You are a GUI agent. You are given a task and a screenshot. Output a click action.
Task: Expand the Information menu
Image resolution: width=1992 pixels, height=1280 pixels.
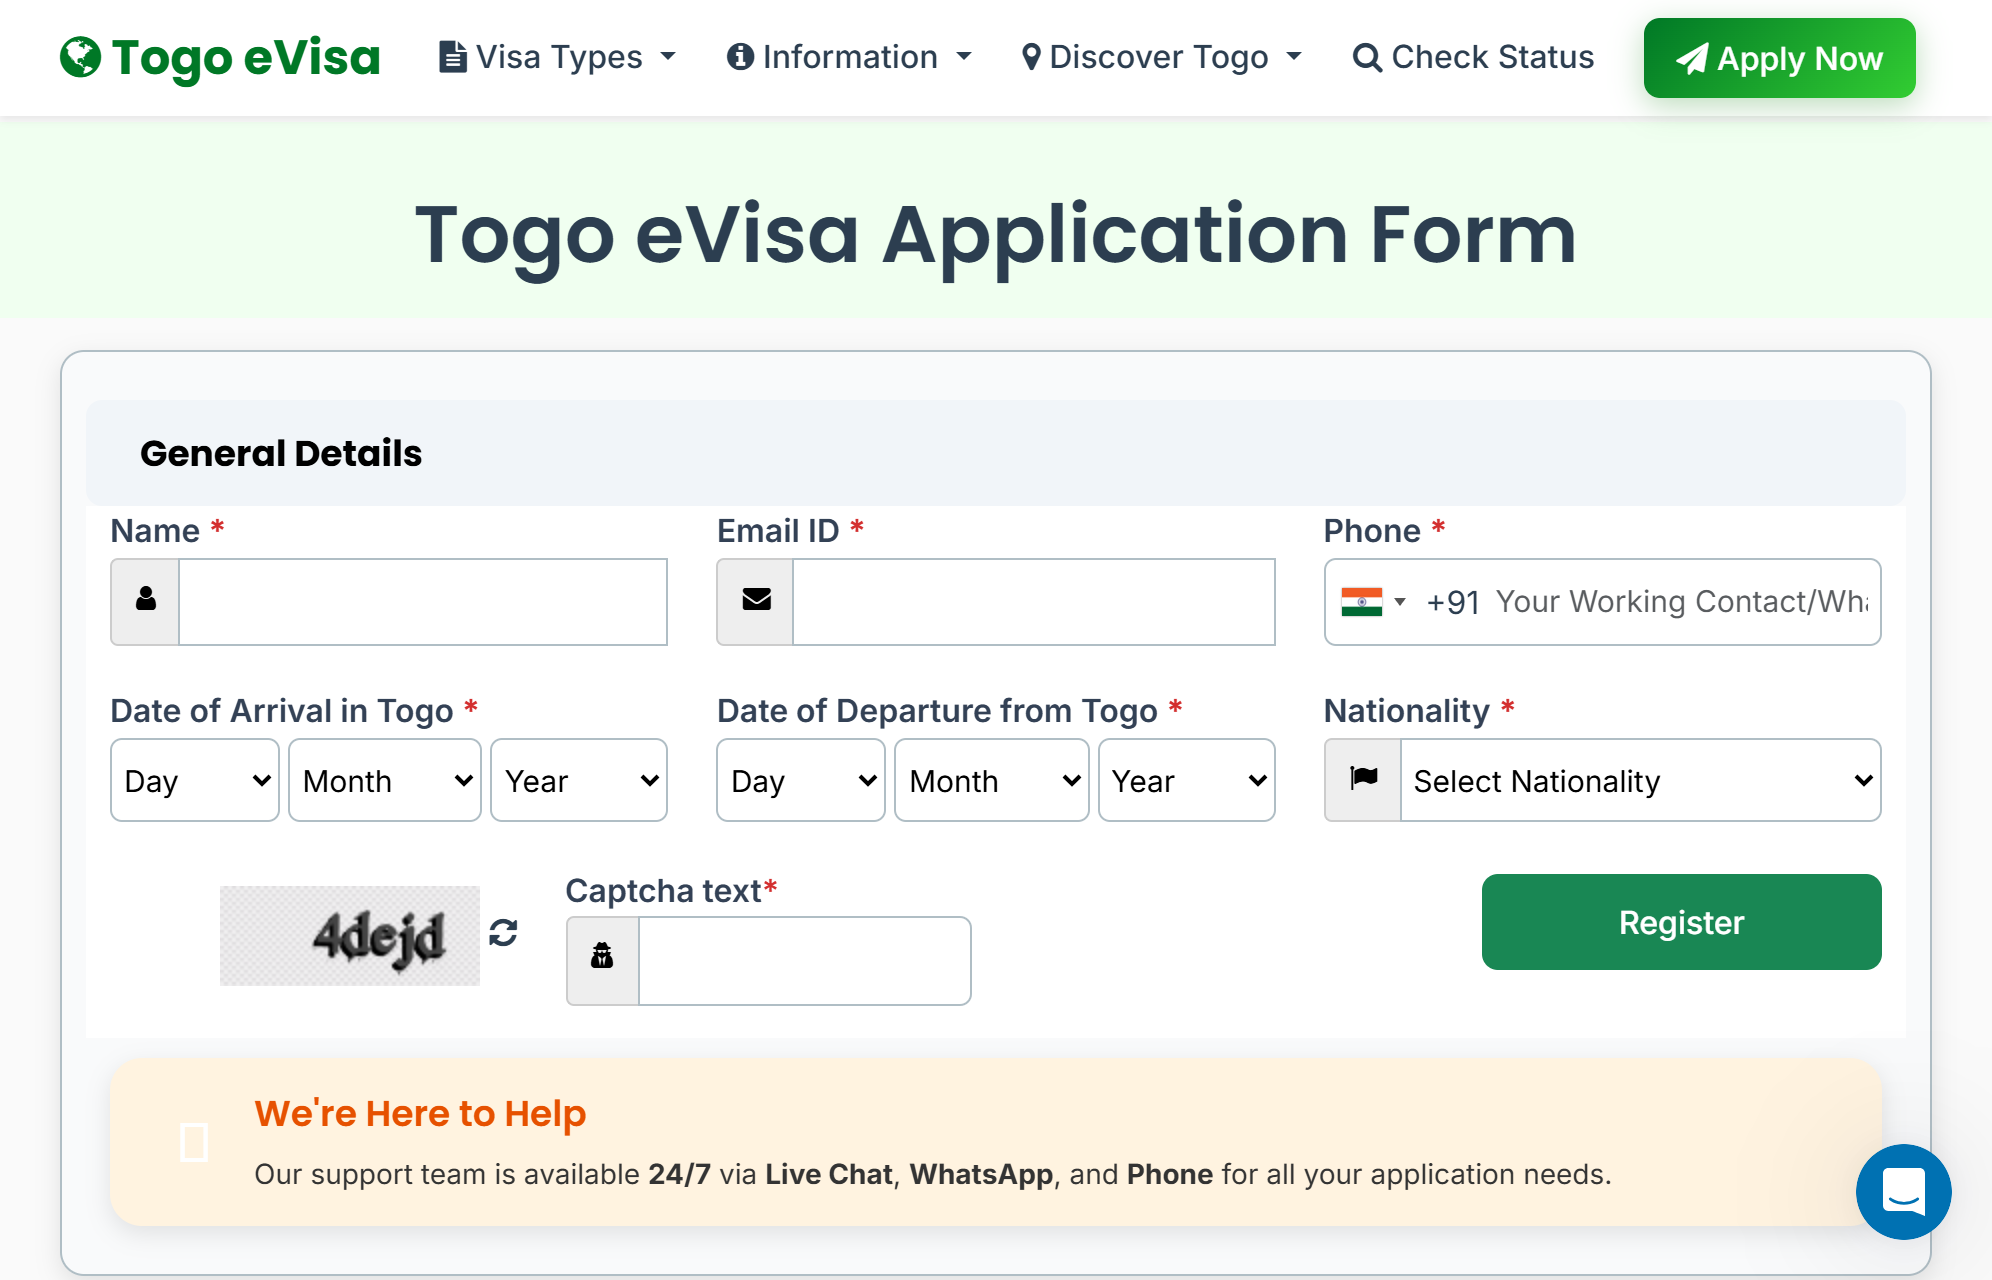coord(849,57)
